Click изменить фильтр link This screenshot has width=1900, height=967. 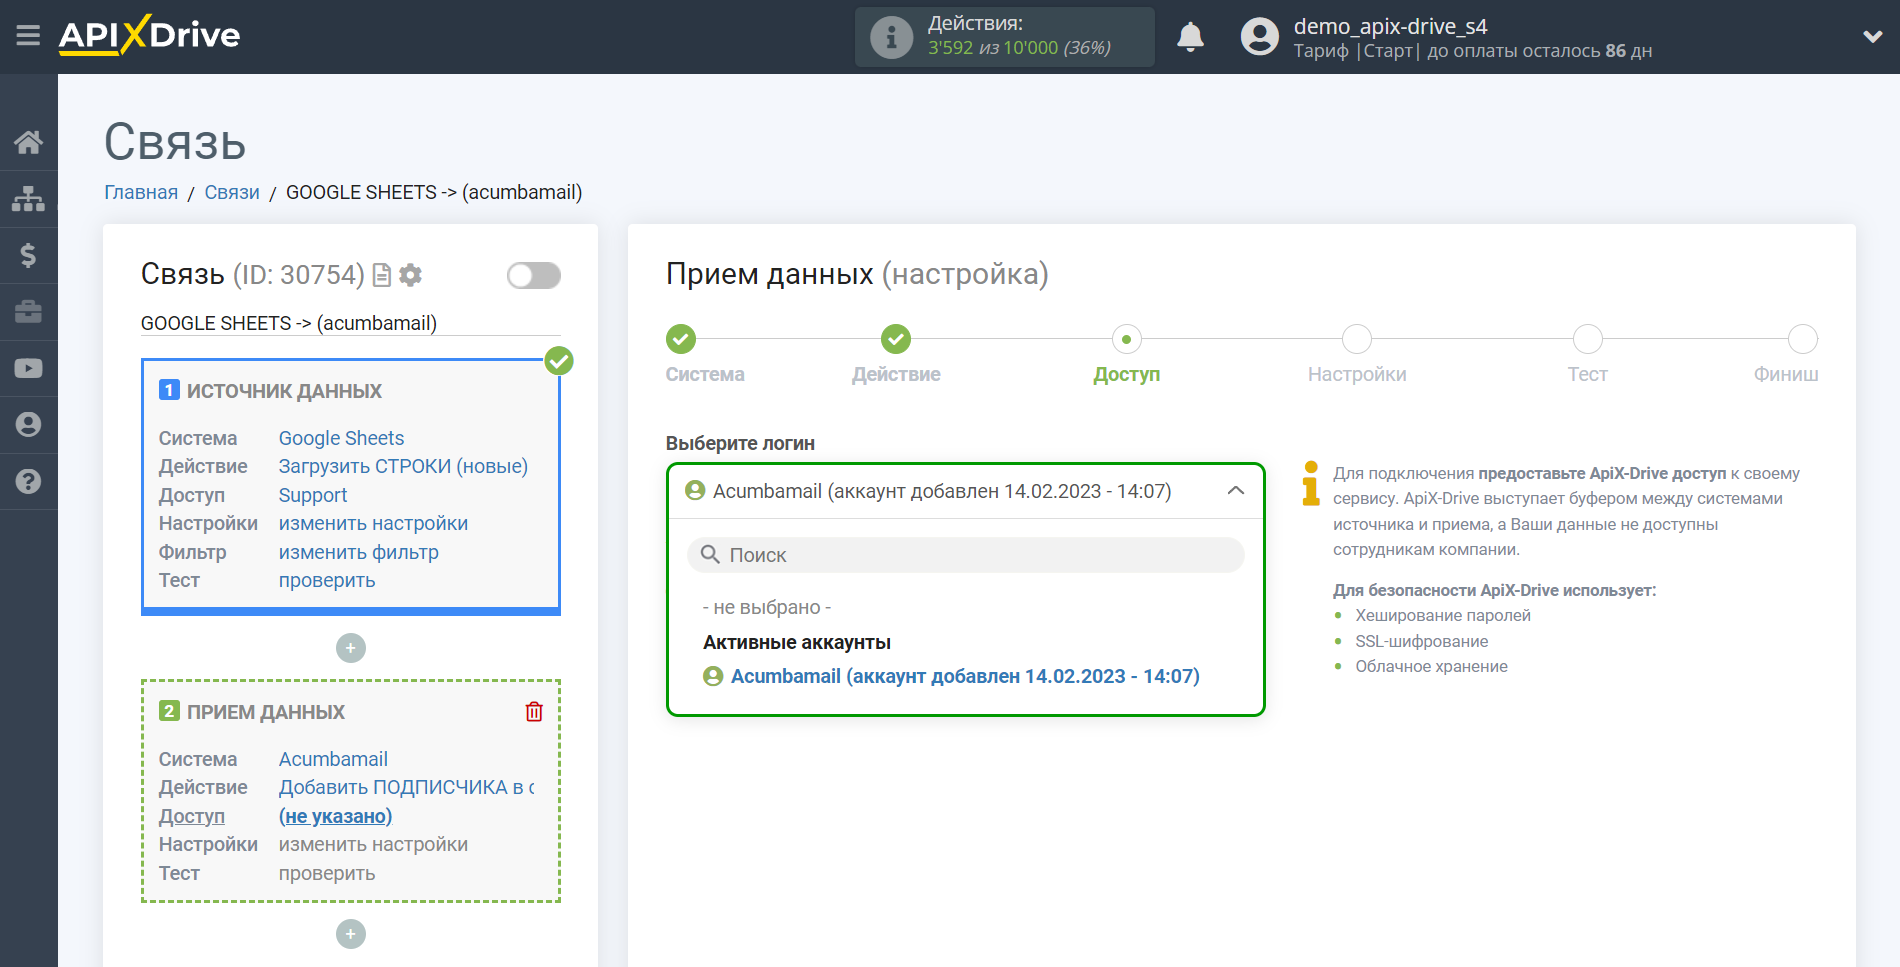click(x=358, y=552)
